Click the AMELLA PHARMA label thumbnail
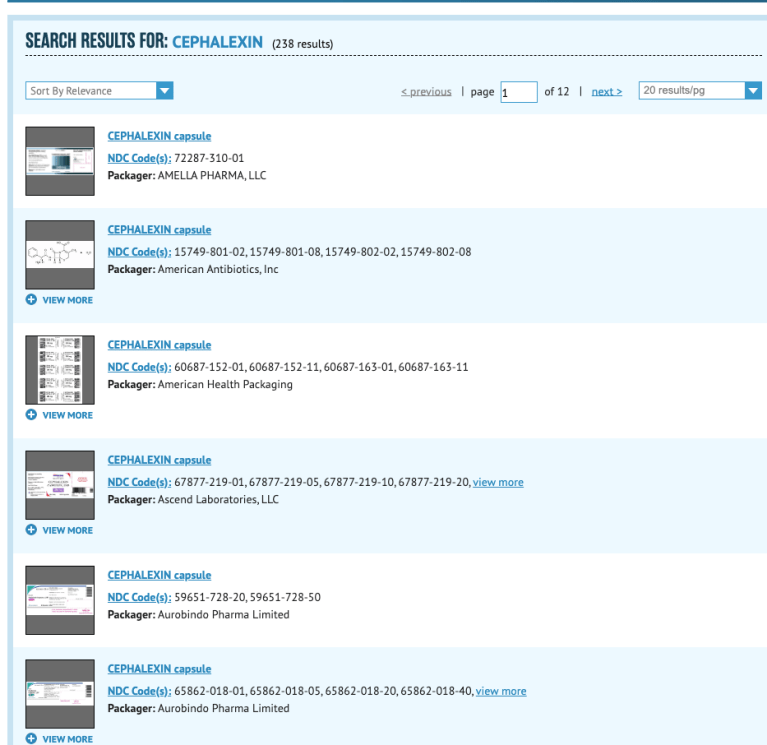This screenshot has height=745, width=767. [59, 161]
